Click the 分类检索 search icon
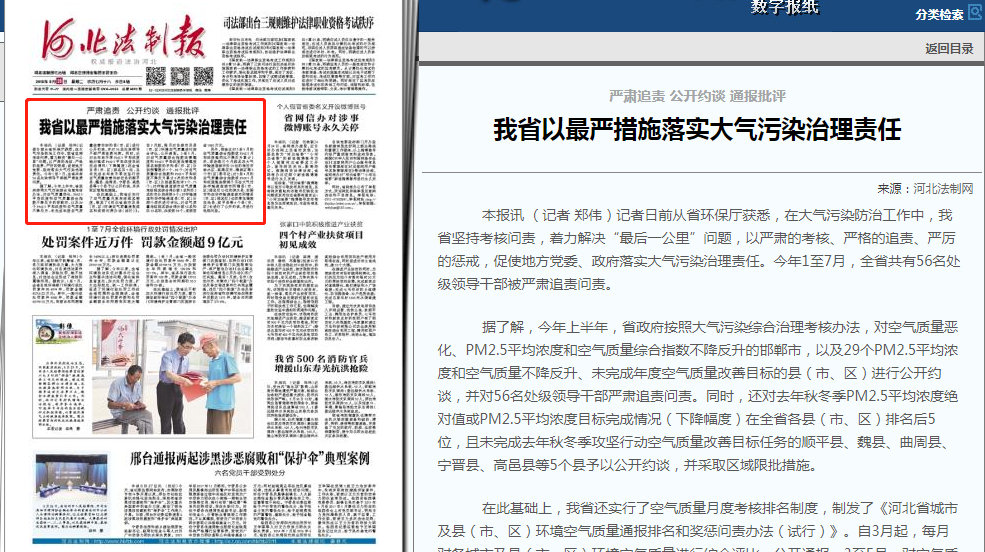This screenshot has height=552, width=985. pos(974,14)
